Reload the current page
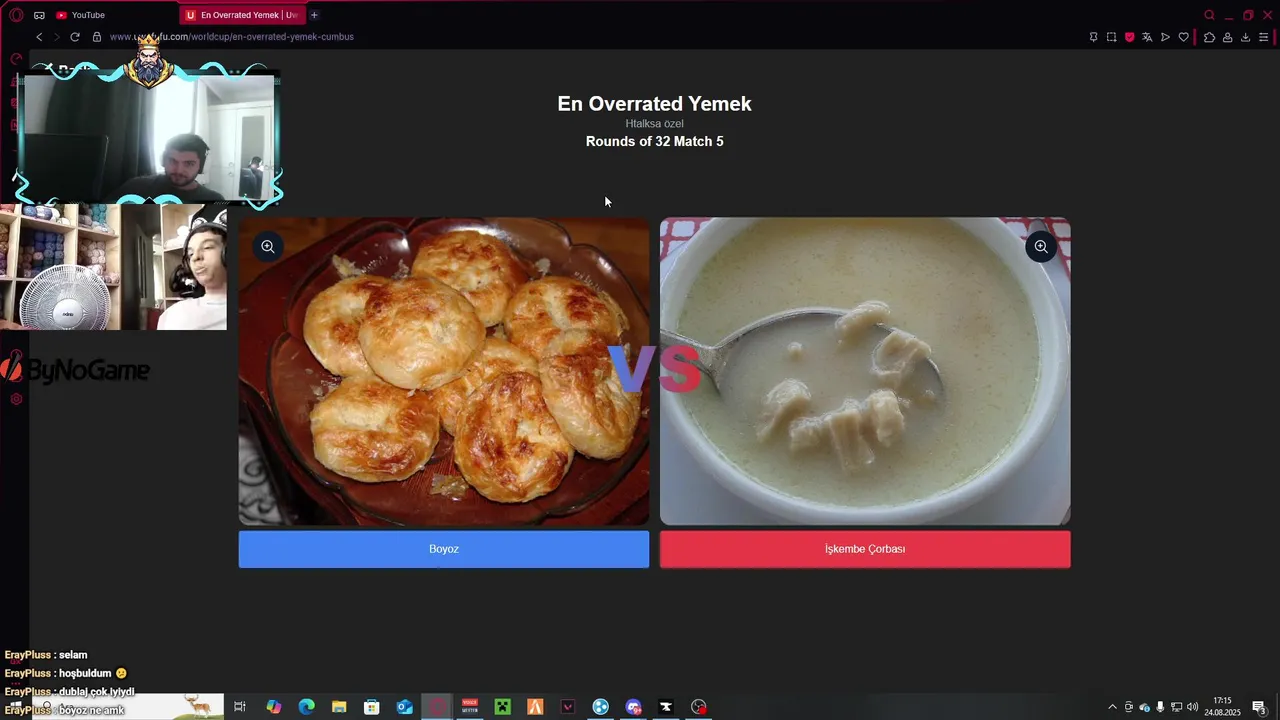The image size is (1280, 720). tap(74, 37)
